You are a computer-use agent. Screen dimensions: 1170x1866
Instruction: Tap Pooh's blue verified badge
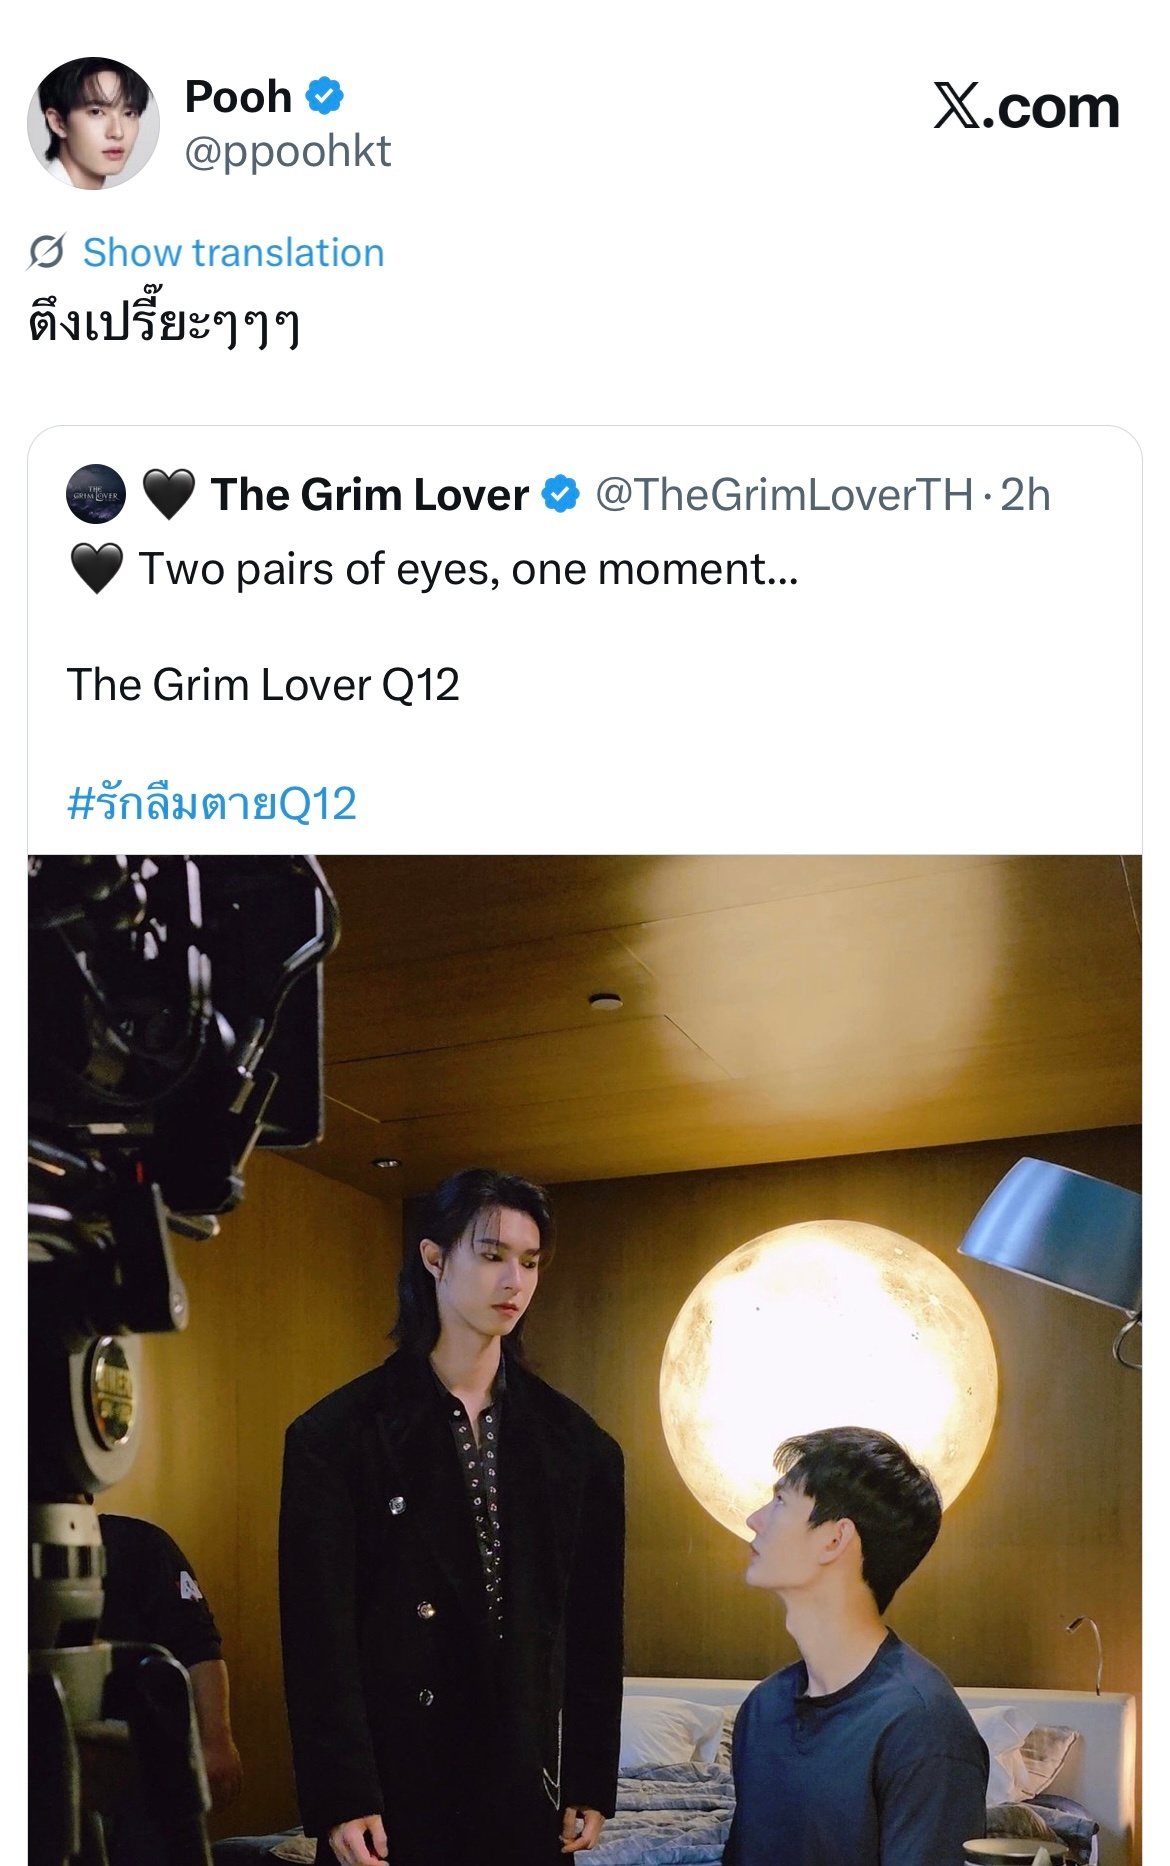click(x=324, y=96)
